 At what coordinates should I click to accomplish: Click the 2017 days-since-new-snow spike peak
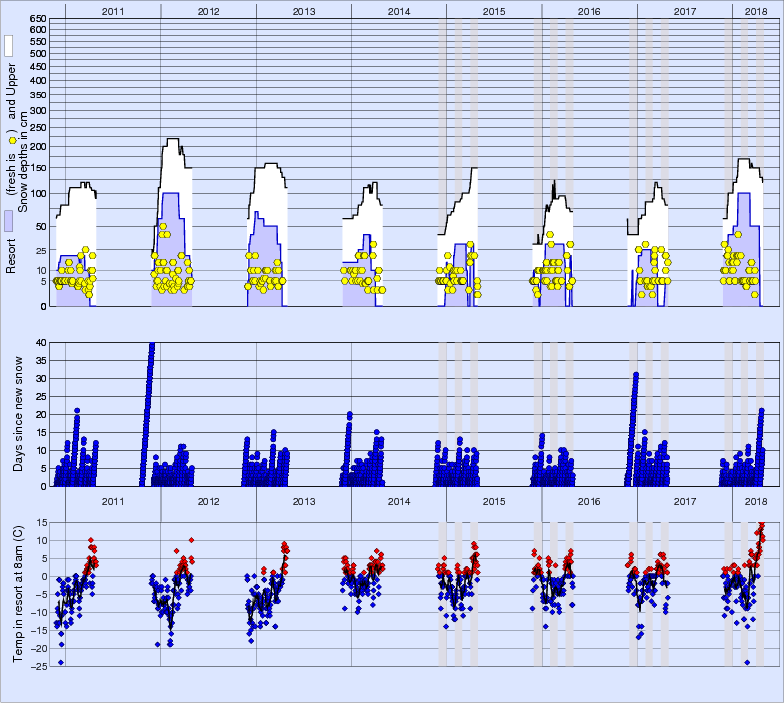click(635, 375)
